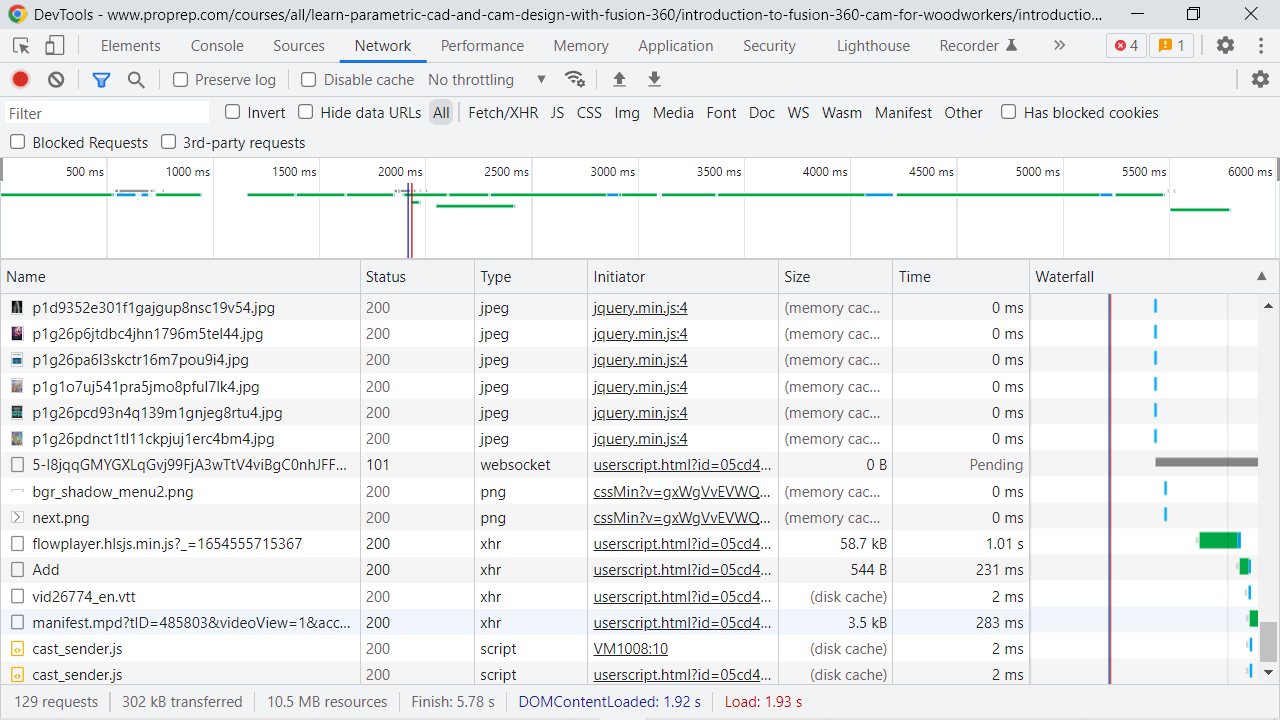
Task: Sort by Waterfall column arrow
Action: pyautogui.click(x=1261, y=277)
